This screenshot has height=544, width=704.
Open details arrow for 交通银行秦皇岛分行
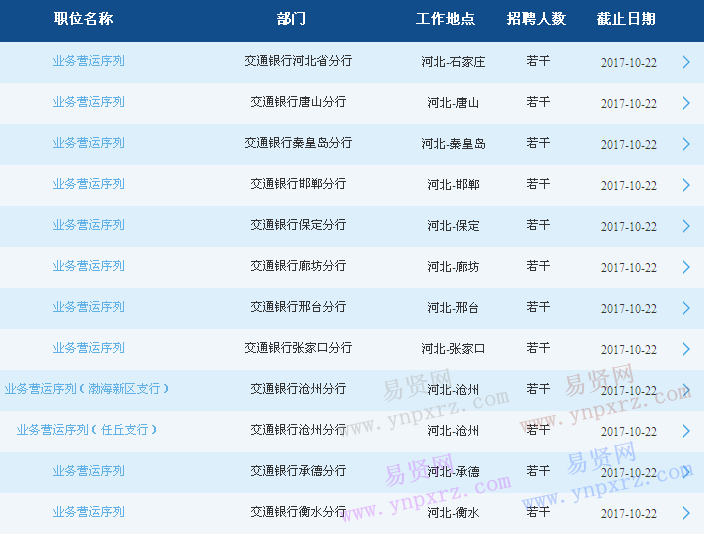686,144
